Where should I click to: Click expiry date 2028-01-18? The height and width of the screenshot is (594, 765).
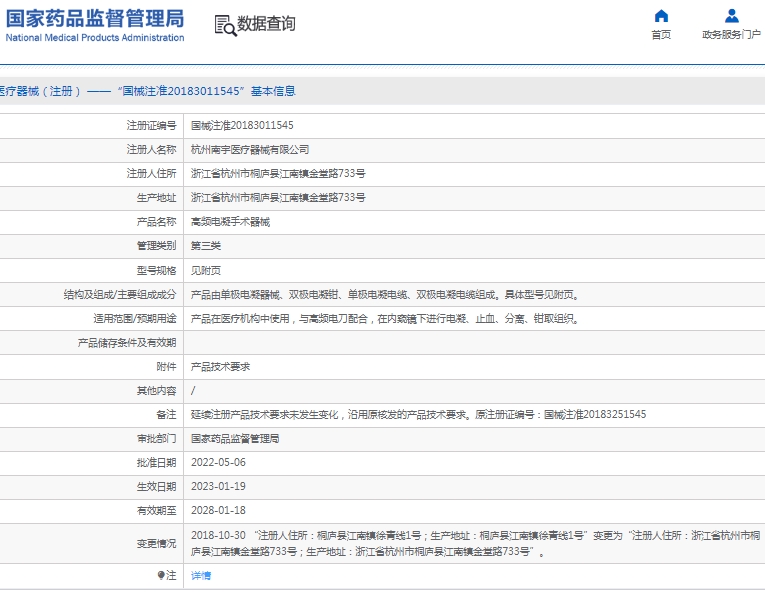pyautogui.click(x=218, y=510)
